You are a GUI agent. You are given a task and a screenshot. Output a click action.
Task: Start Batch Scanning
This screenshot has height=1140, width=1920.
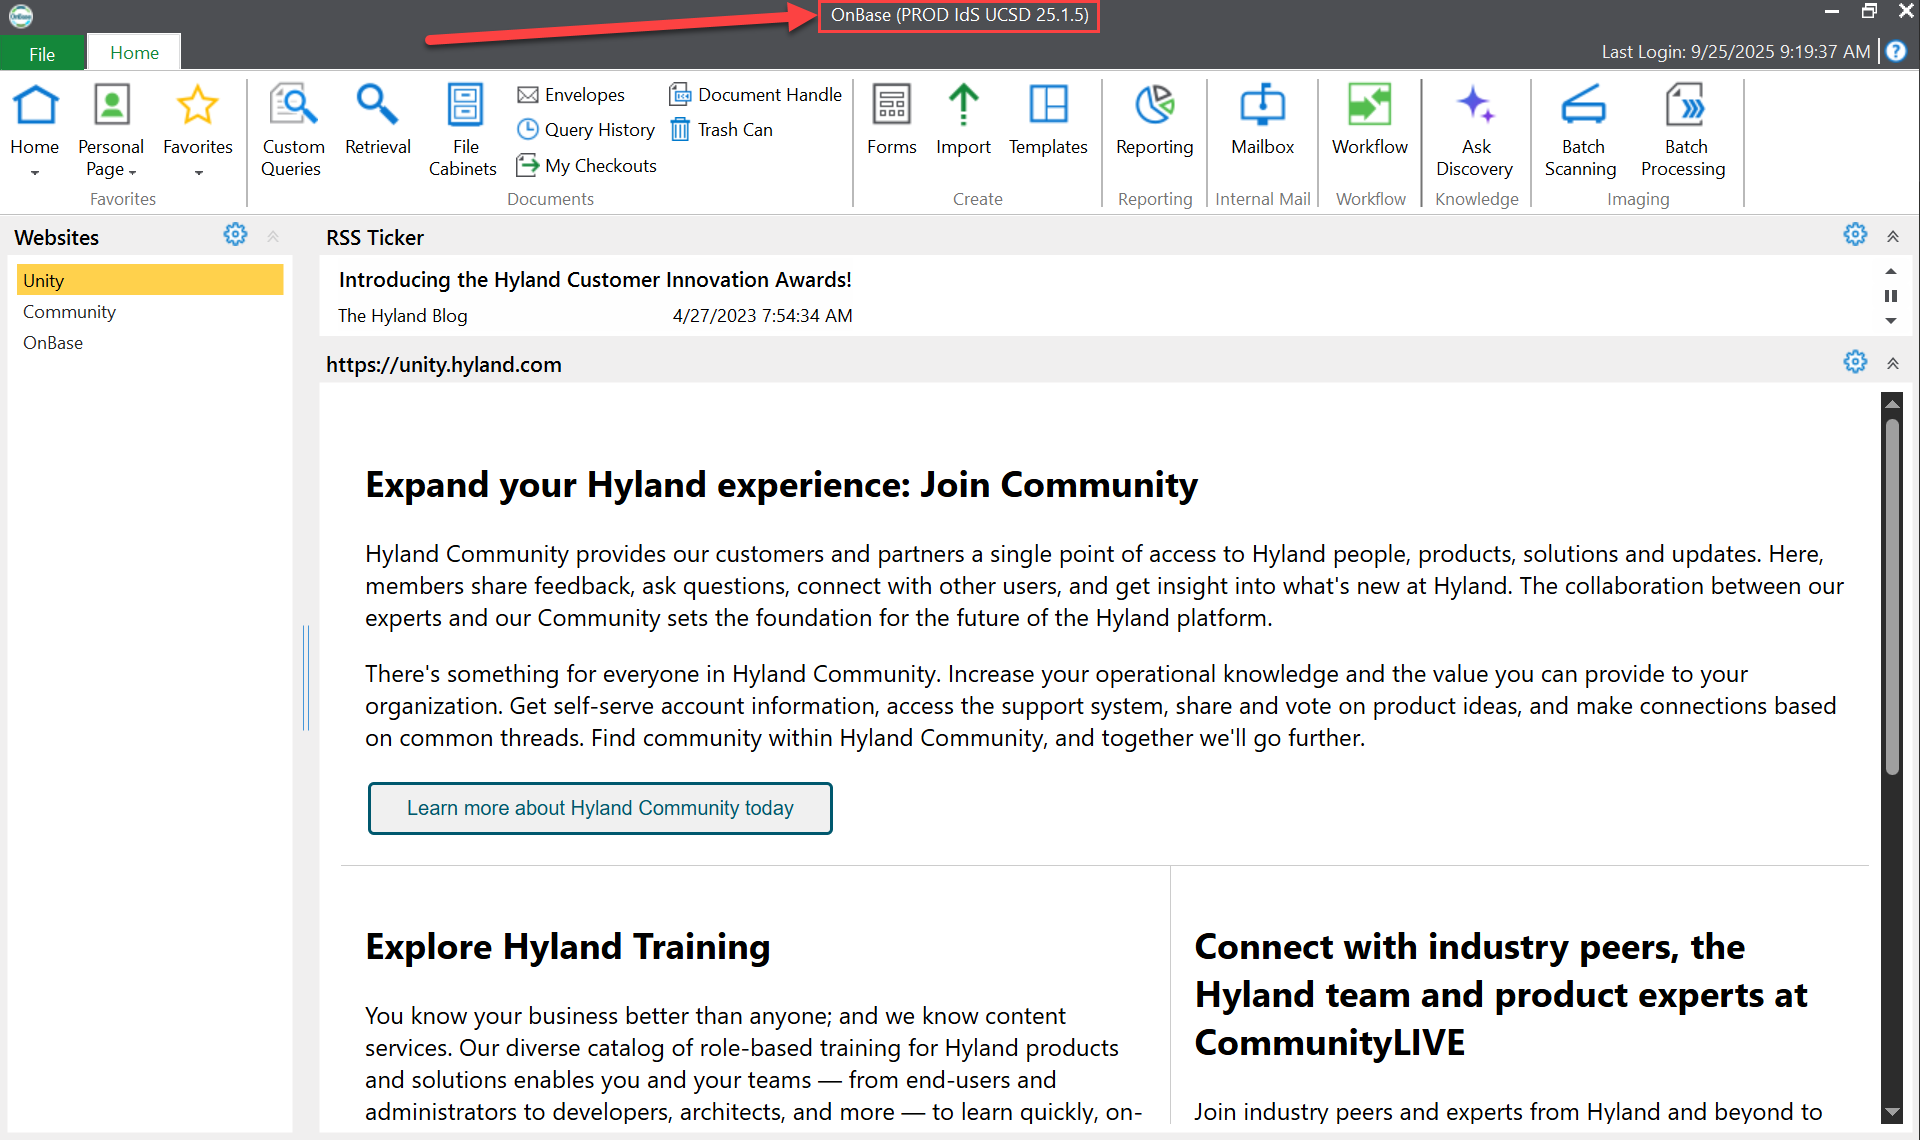(x=1581, y=131)
